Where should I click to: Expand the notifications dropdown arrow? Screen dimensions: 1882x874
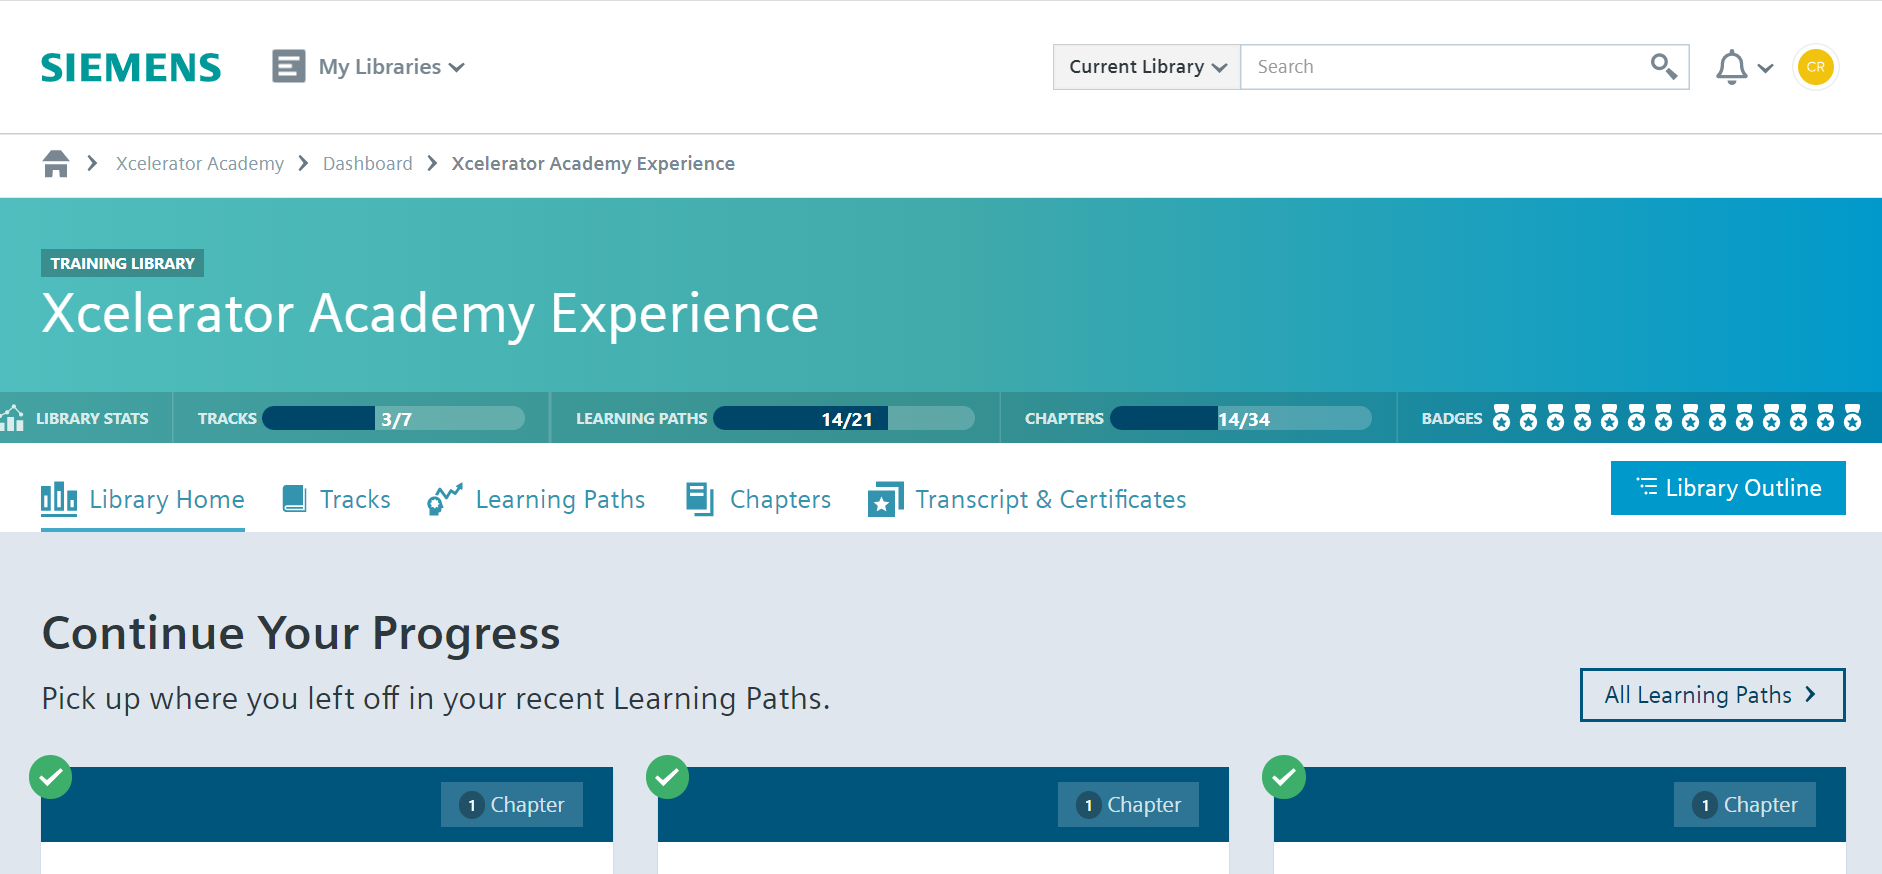click(x=1766, y=68)
